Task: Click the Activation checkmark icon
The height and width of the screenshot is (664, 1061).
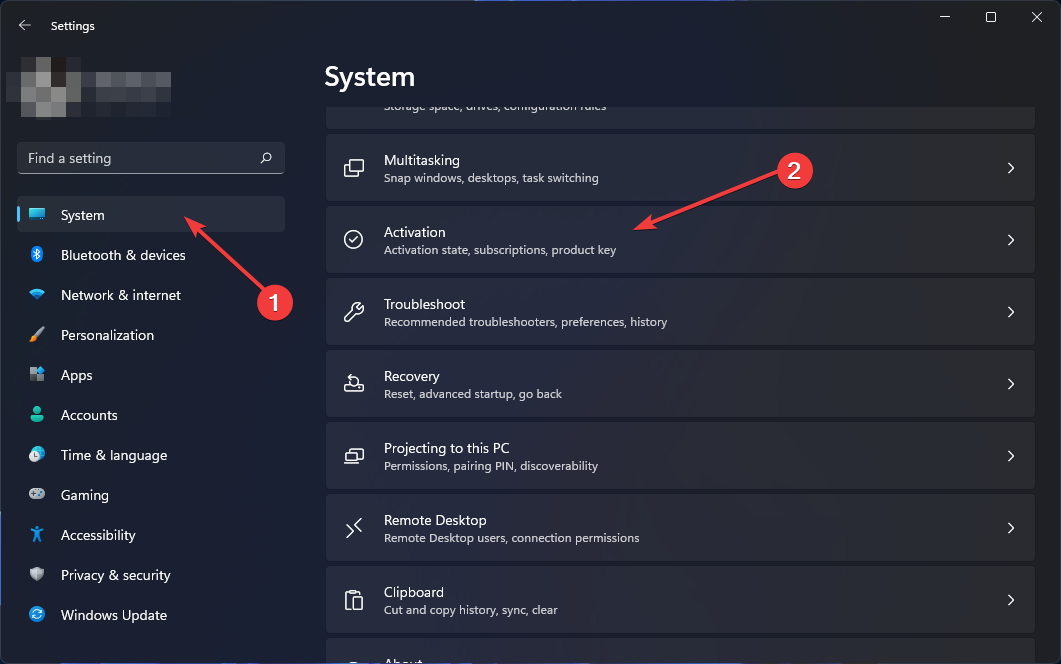Action: tap(353, 240)
